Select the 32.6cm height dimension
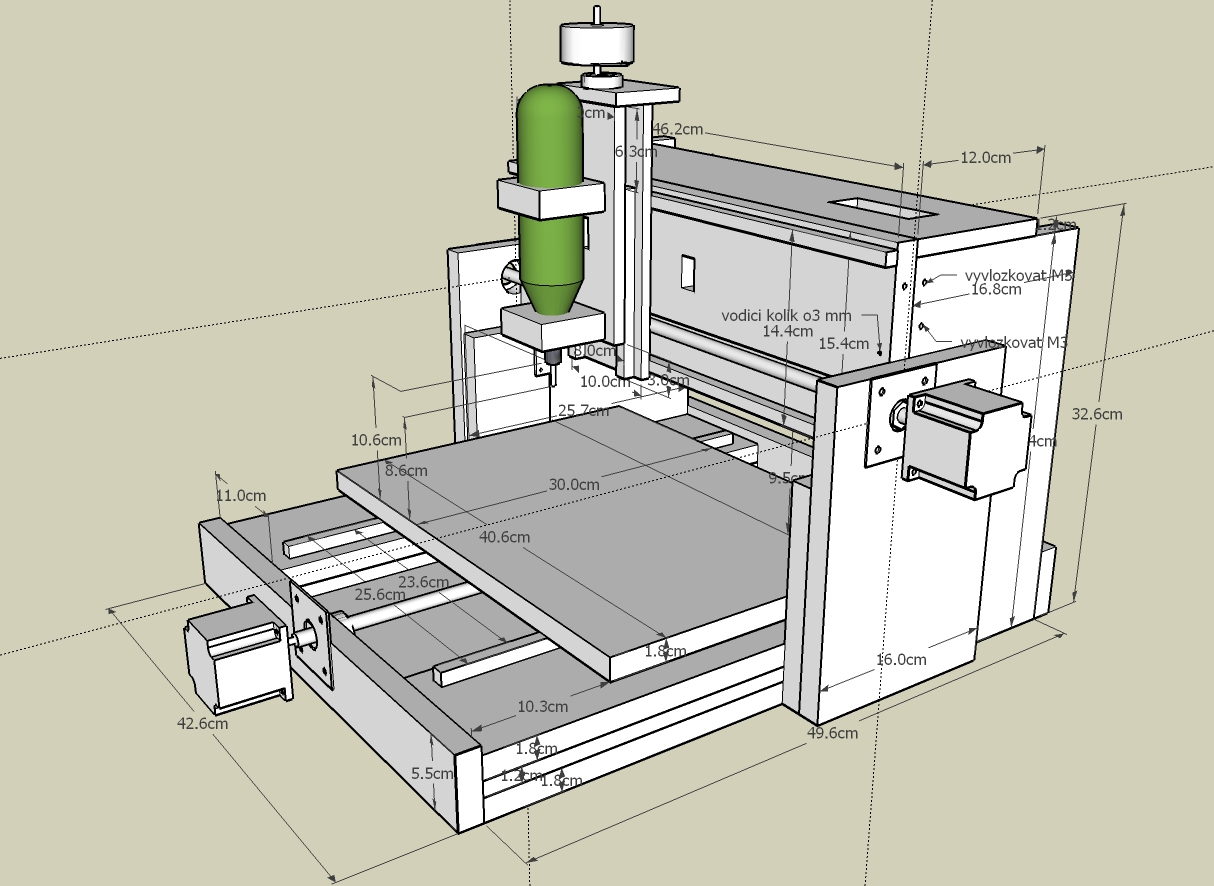Image resolution: width=1214 pixels, height=886 pixels. pos(1097,413)
